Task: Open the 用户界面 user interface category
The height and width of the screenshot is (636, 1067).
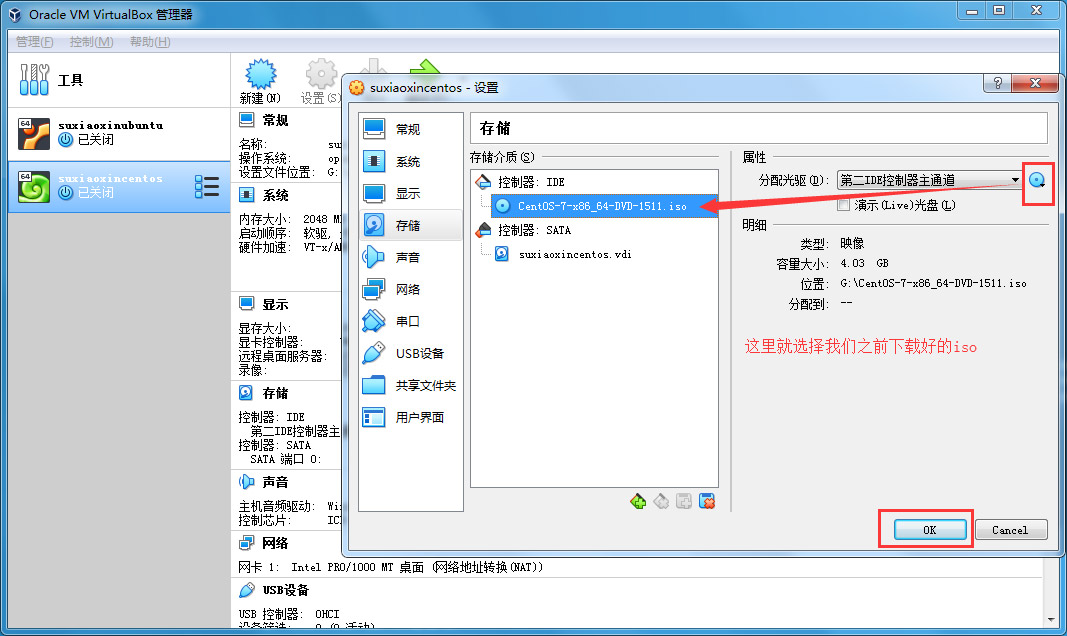Action: tap(410, 417)
